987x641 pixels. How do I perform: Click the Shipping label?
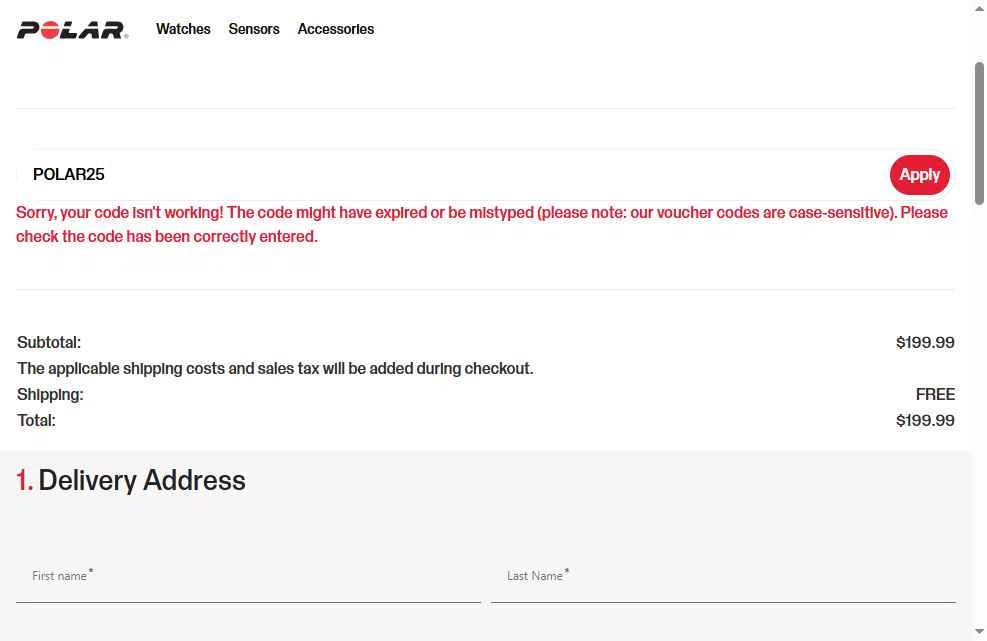point(50,394)
